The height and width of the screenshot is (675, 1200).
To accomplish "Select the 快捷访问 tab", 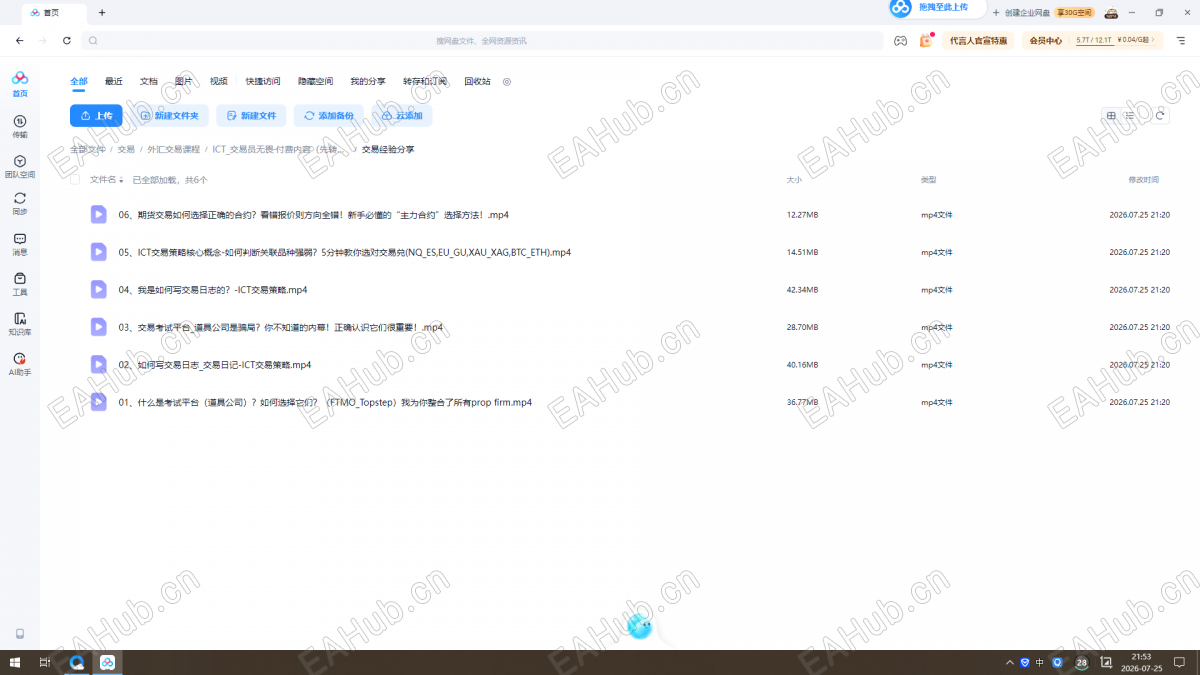I will pos(263,81).
